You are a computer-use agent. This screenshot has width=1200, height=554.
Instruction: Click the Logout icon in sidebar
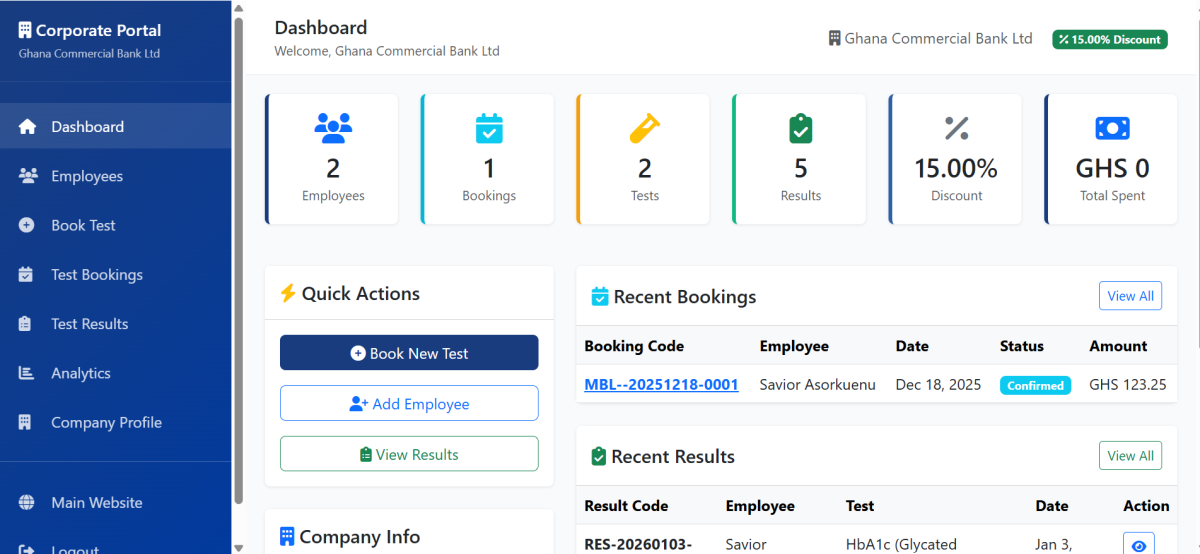pyautogui.click(x=27, y=549)
